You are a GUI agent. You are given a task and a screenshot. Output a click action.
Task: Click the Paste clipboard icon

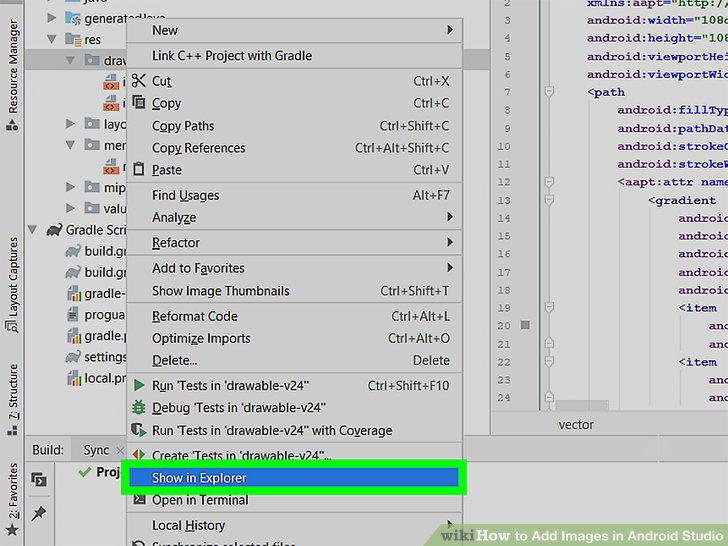coord(138,169)
